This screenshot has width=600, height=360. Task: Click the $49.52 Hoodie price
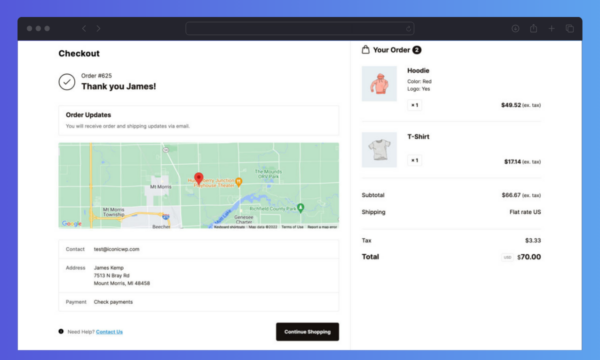[511, 105]
